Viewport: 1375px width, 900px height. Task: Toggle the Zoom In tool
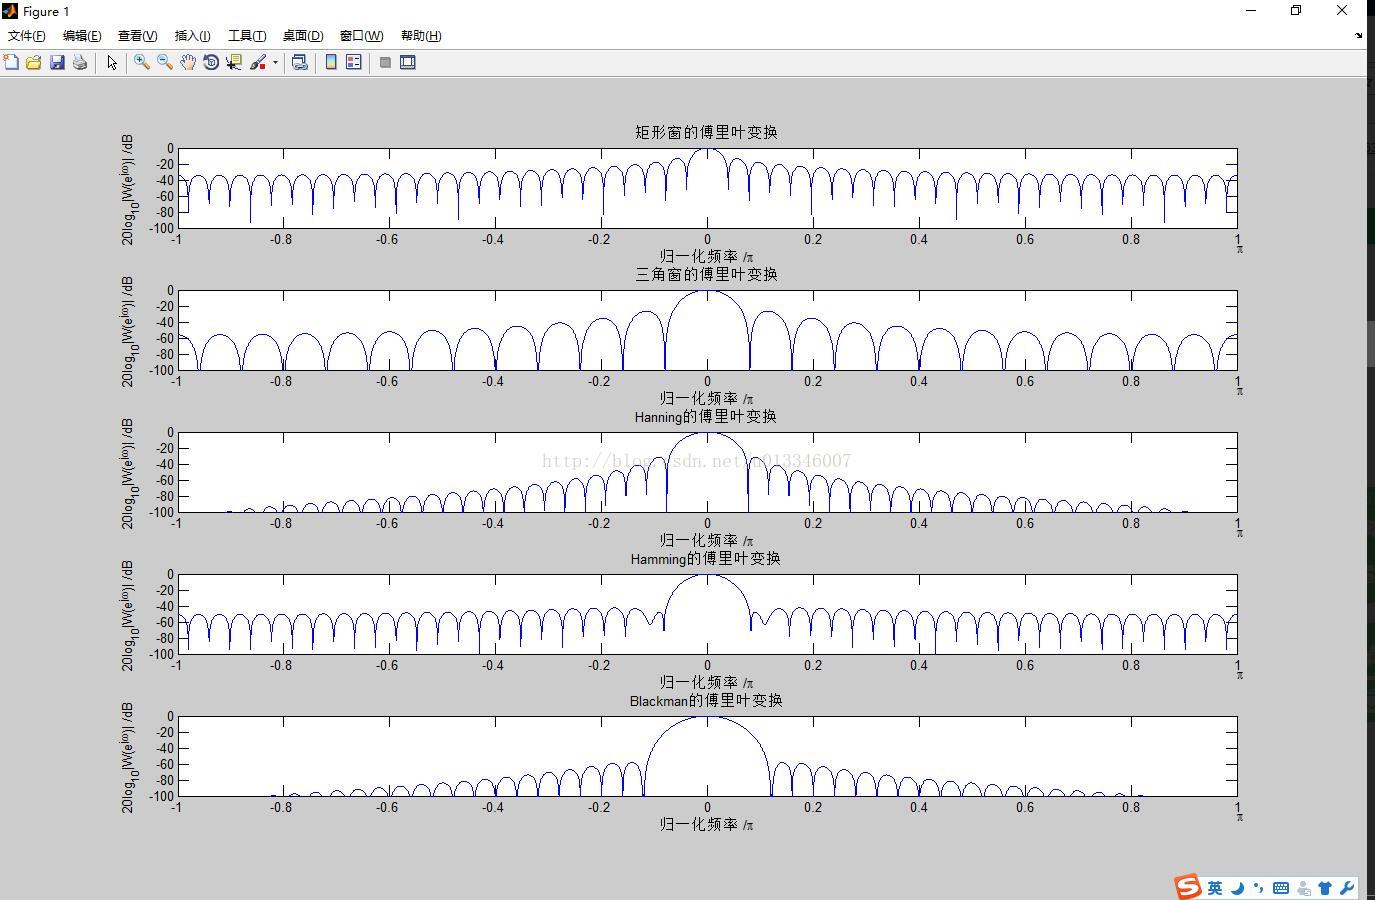[140, 61]
